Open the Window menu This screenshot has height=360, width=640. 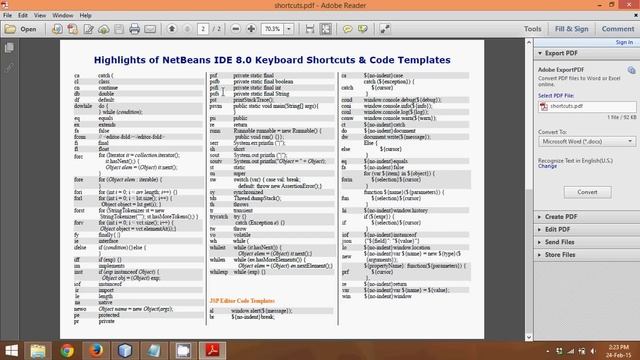[x=62, y=16]
